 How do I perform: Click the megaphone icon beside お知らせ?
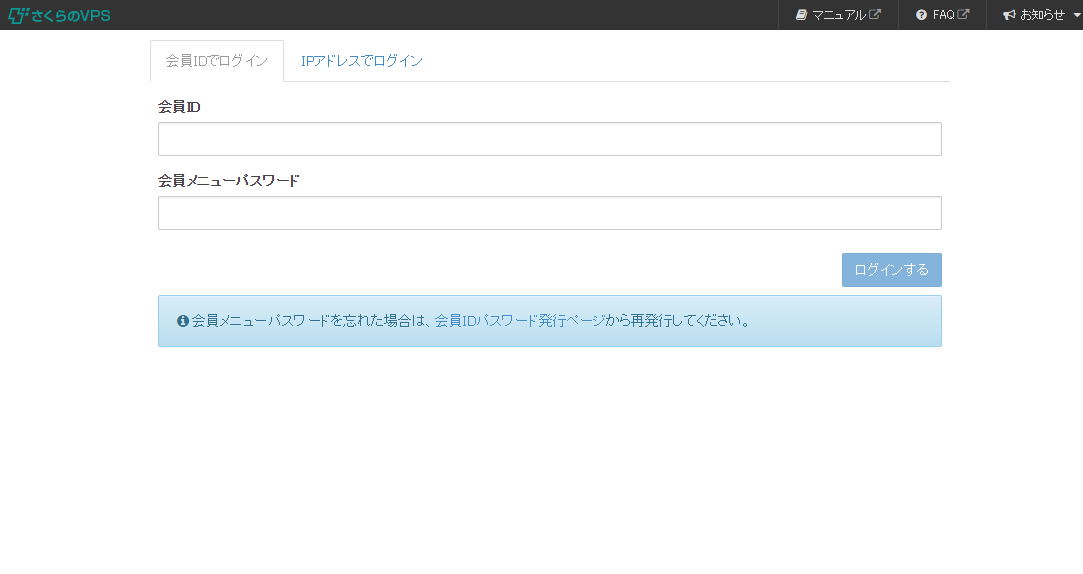[1009, 15]
